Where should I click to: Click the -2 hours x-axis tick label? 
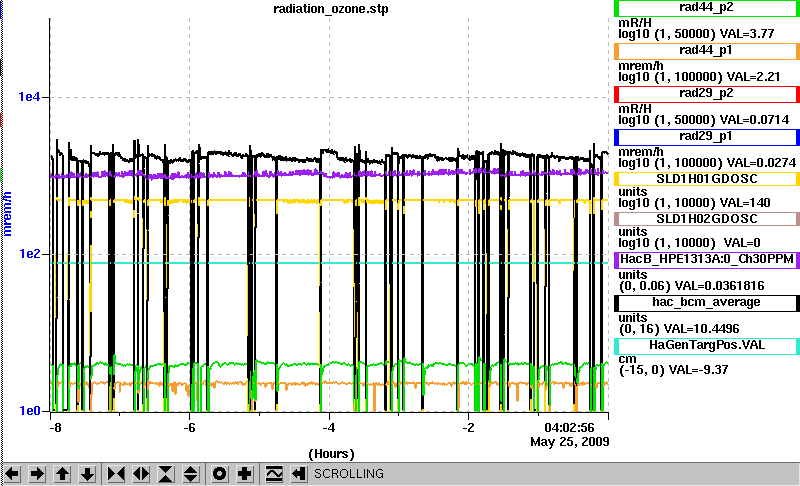click(x=468, y=427)
